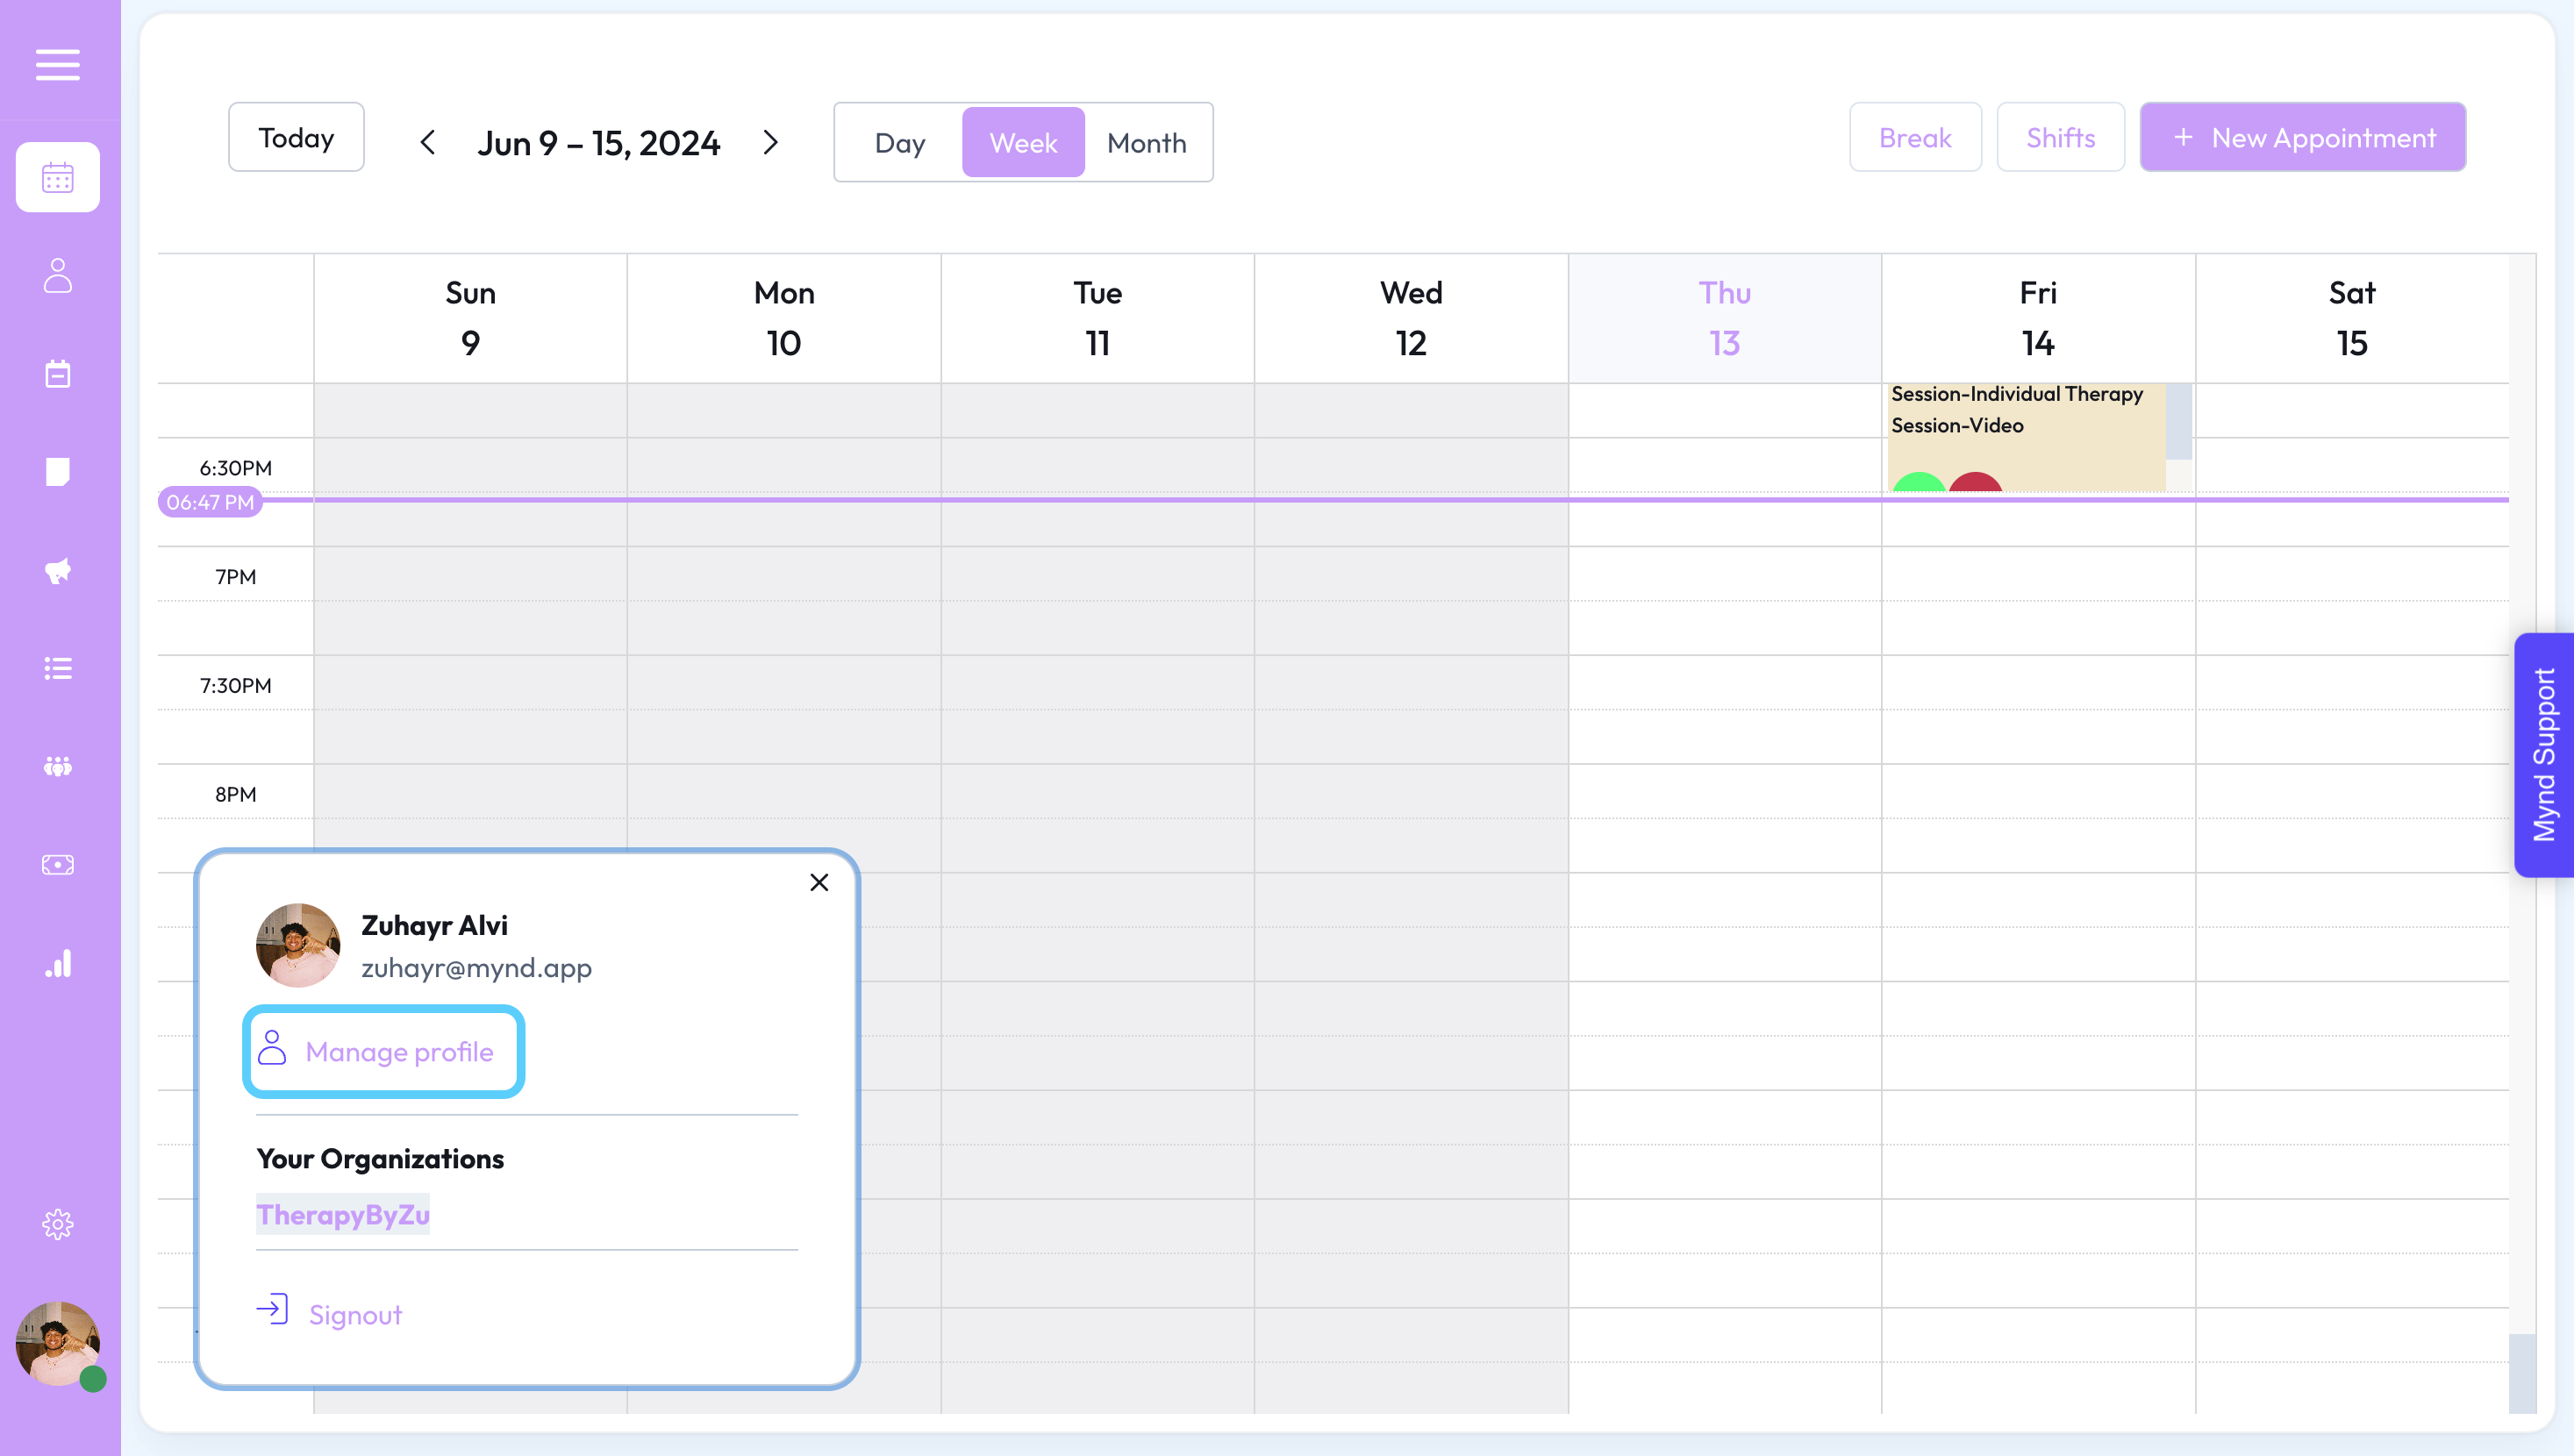Click the megaphone announcements sidebar icon

coord(58,570)
